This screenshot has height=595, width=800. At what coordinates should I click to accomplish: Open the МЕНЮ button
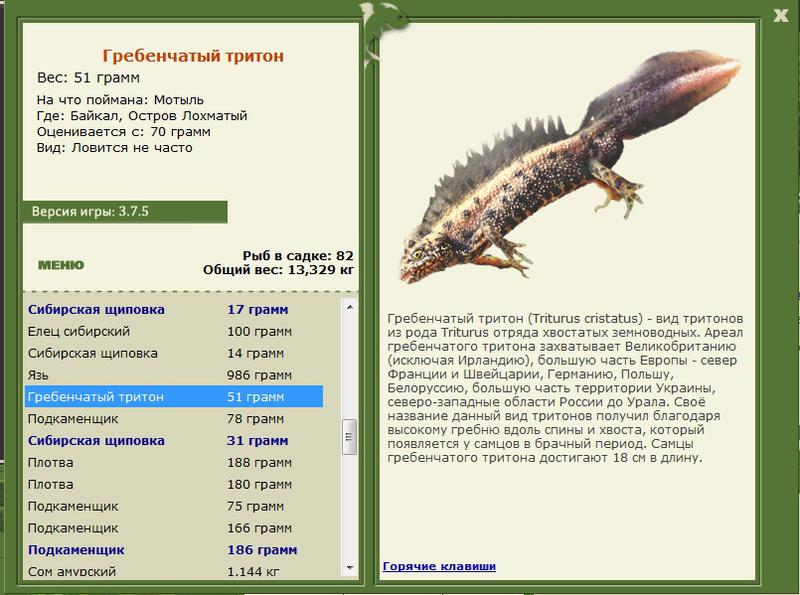[x=61, y=265]
